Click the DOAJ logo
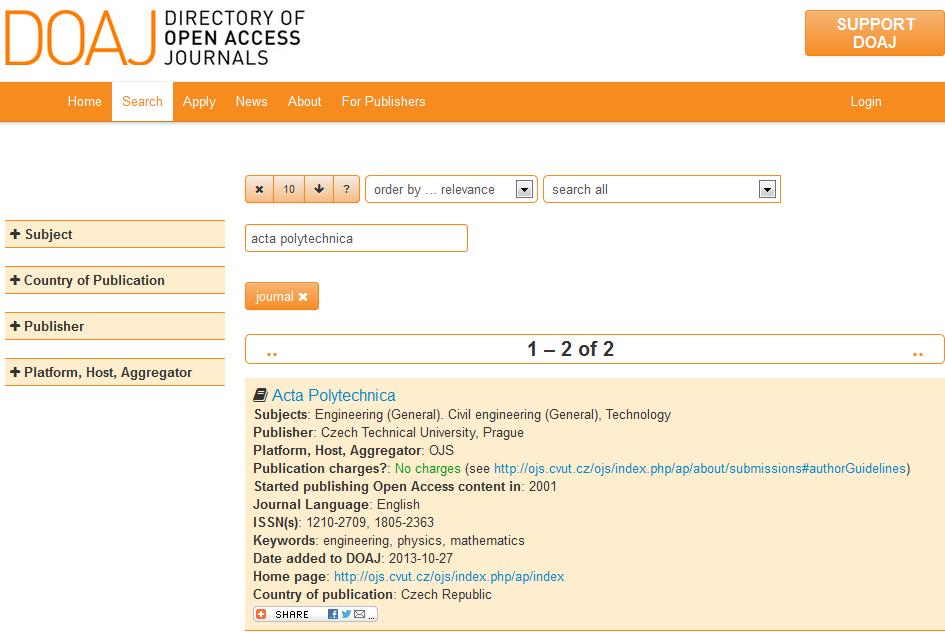Screen dimensions: 945x632 [x=154, y=37]
